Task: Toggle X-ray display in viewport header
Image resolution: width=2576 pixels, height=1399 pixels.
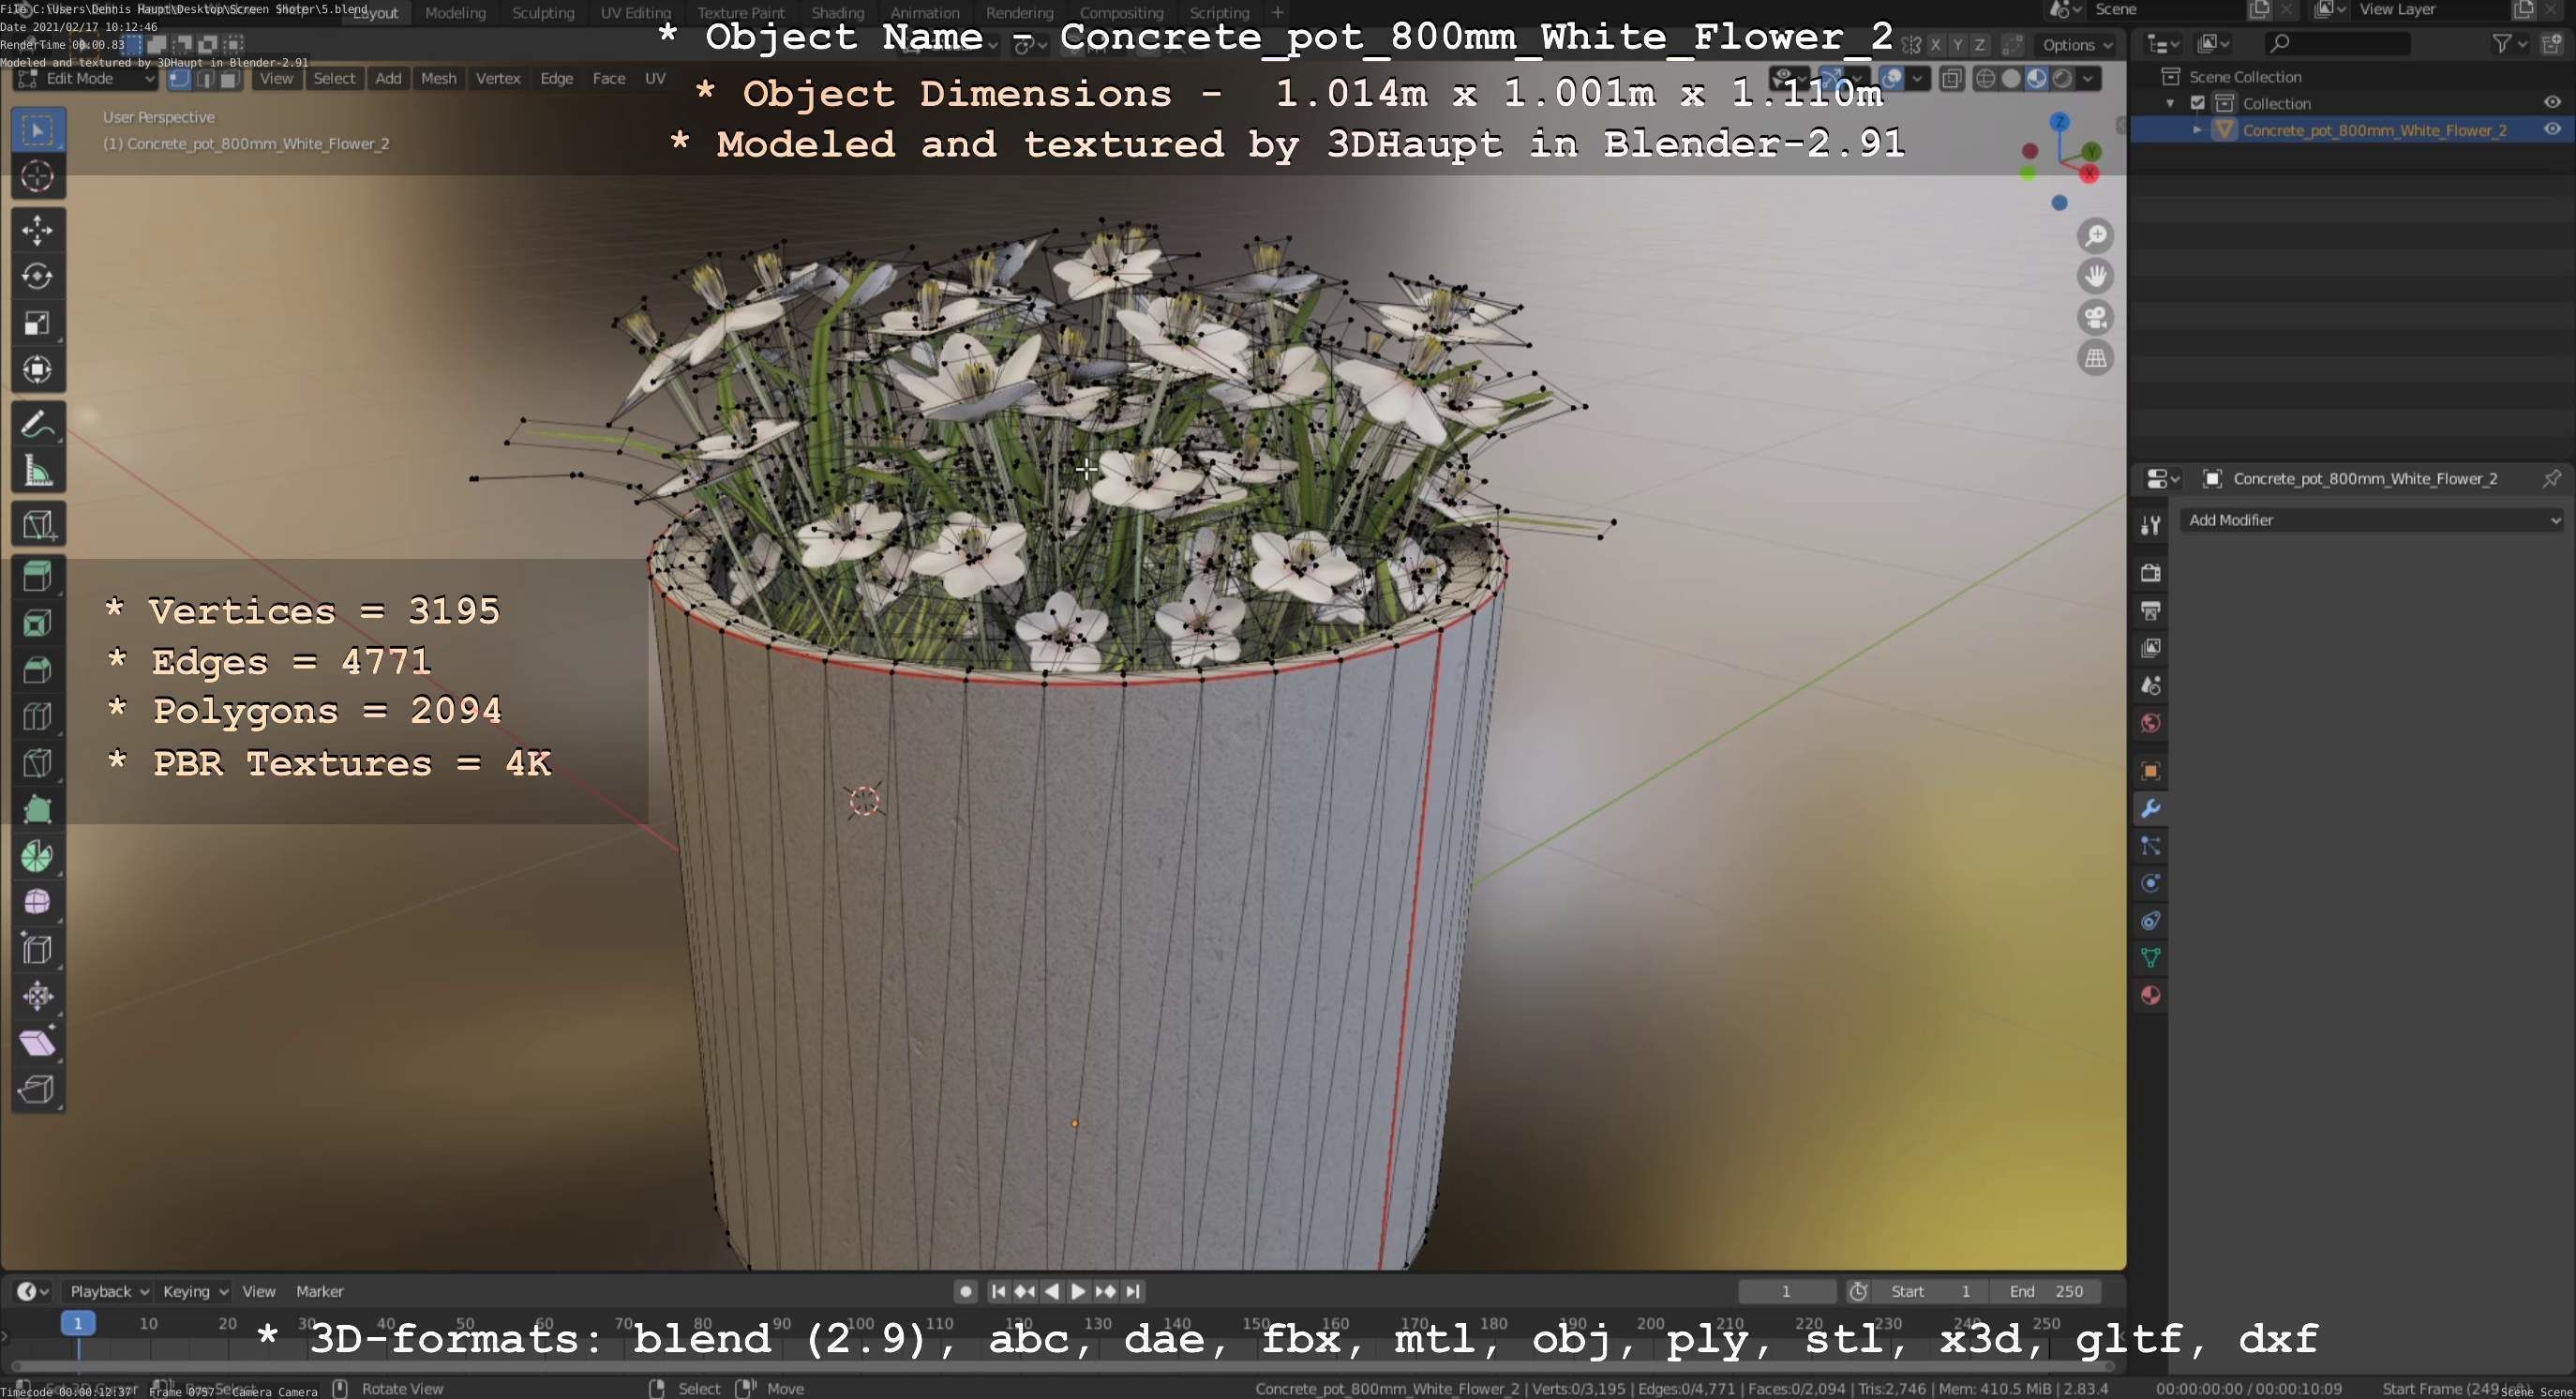Action: coord(1951,79)
